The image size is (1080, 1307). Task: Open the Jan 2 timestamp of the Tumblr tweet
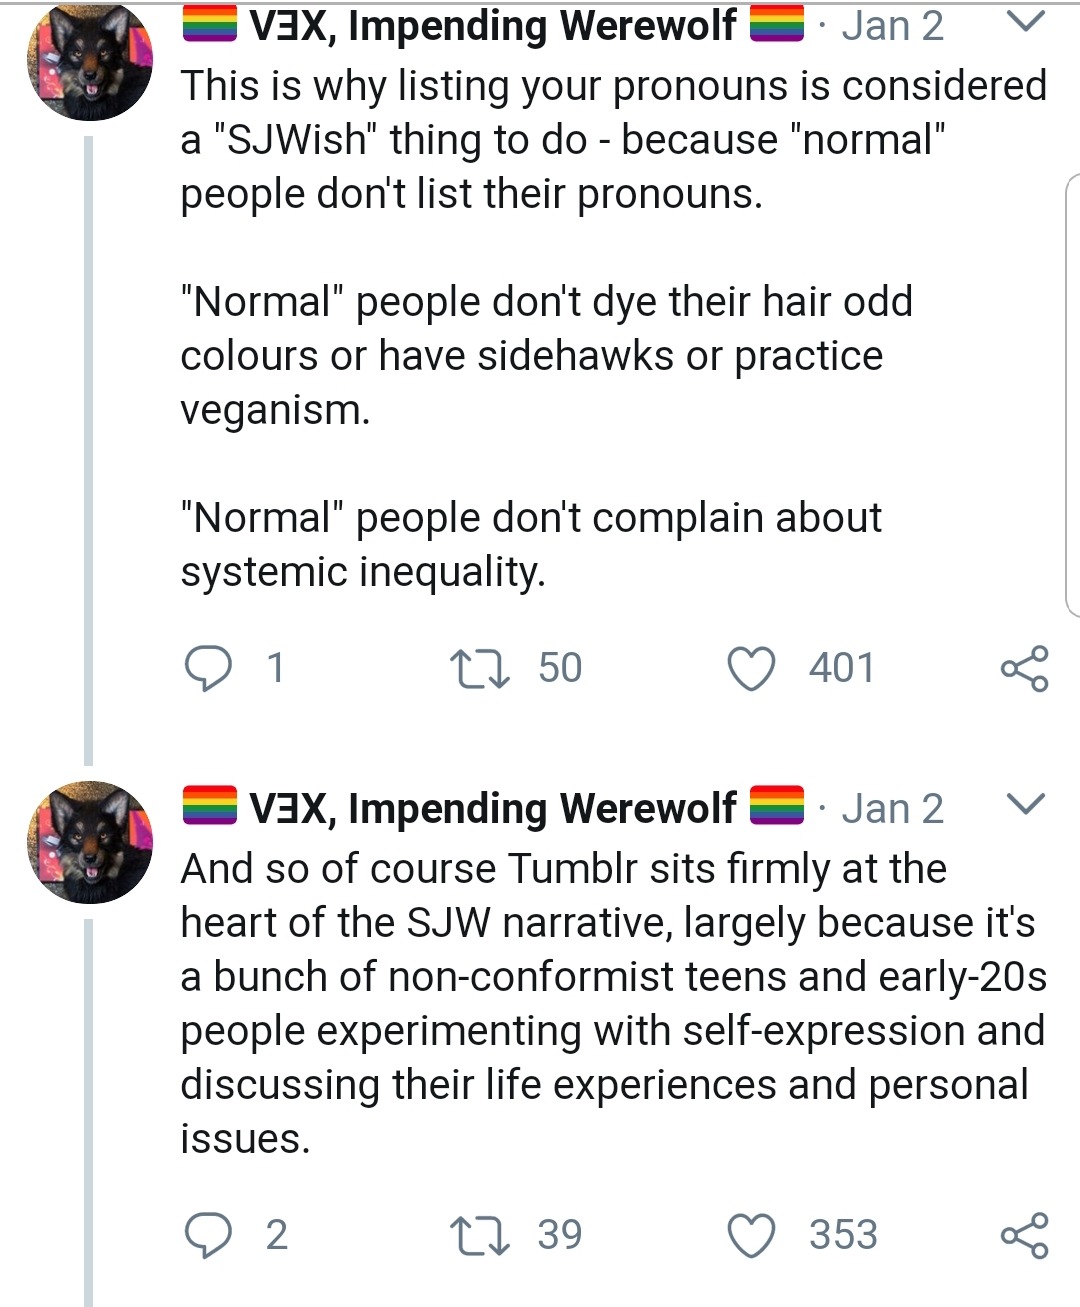click(x=892, y=809)
